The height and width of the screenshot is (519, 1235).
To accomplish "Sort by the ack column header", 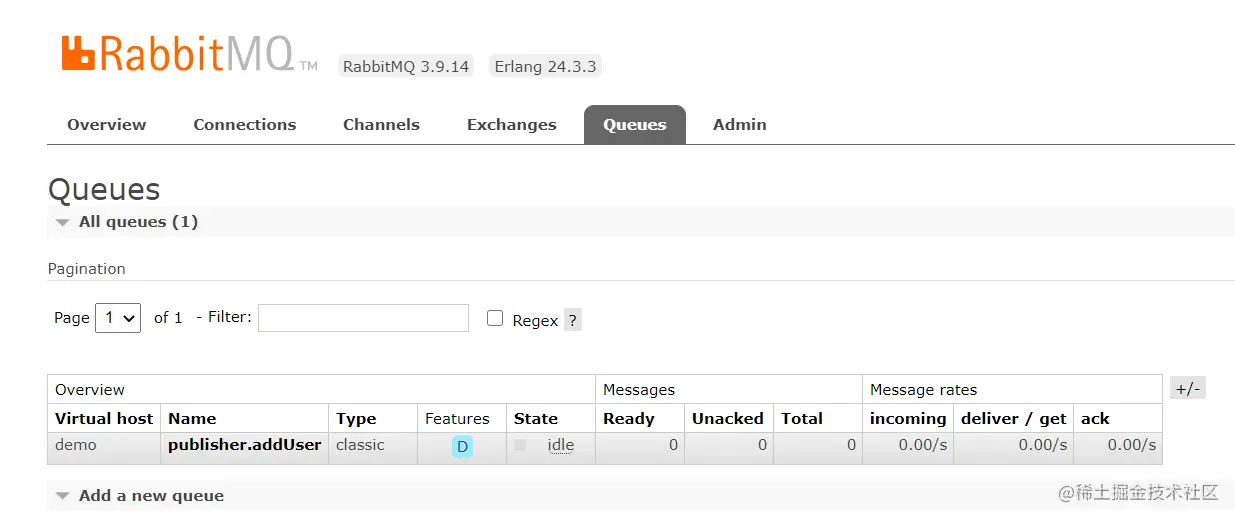I will click(x=1095, y=419).
